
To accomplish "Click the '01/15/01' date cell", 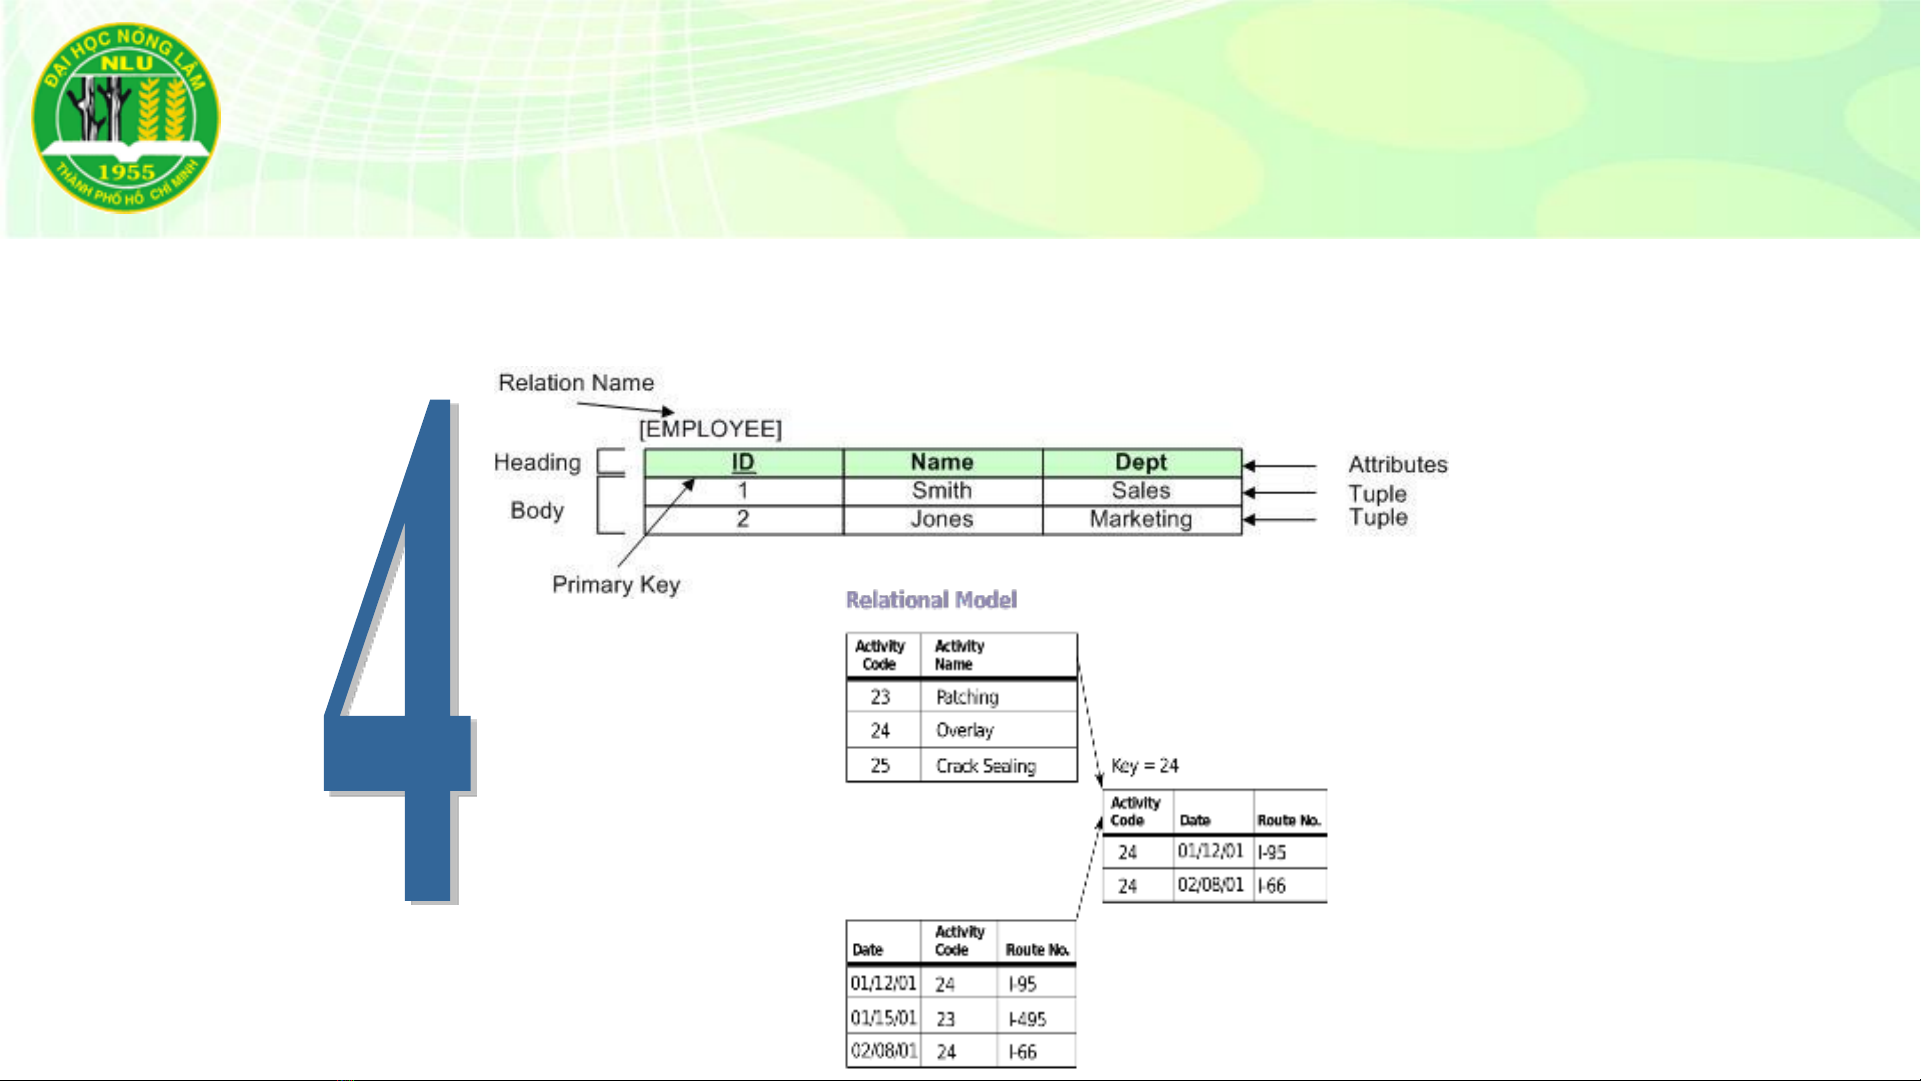I will 883,1018.
